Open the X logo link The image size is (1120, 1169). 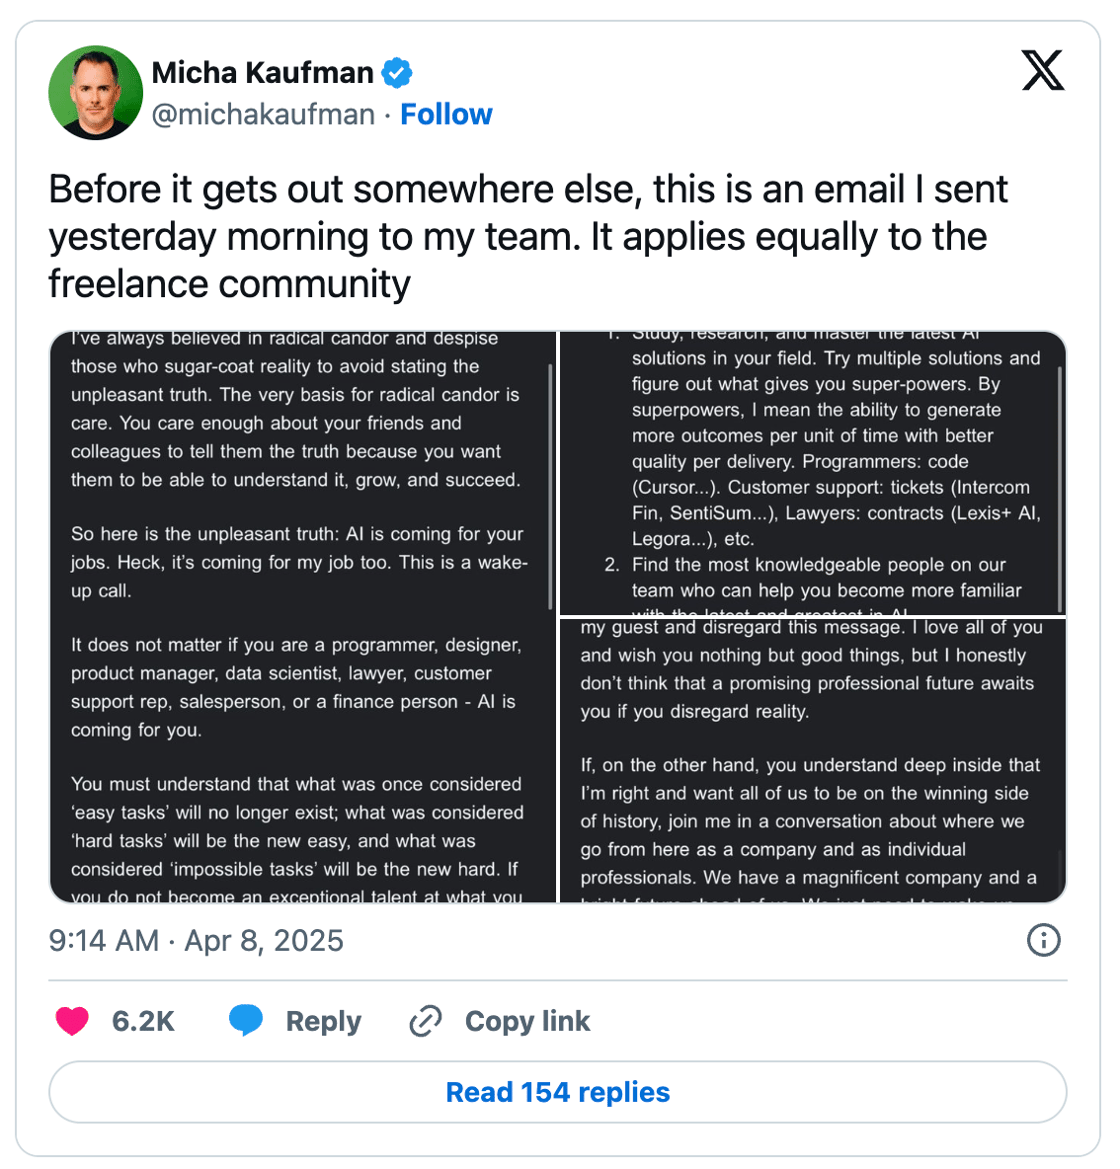click(x=1042, y=70)
